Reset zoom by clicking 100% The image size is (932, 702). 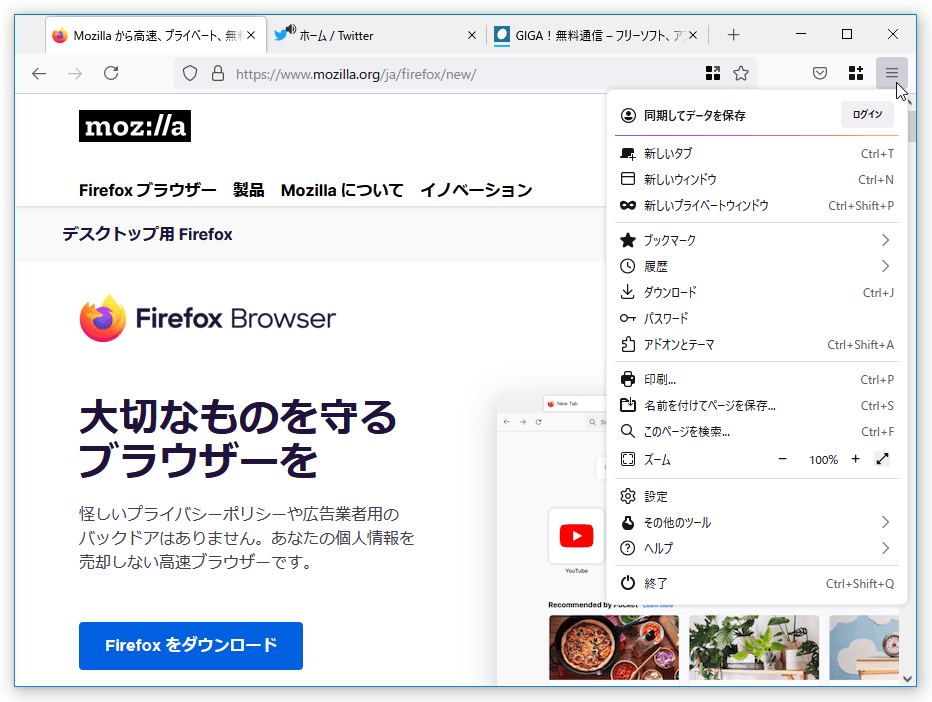coord(823,459)
